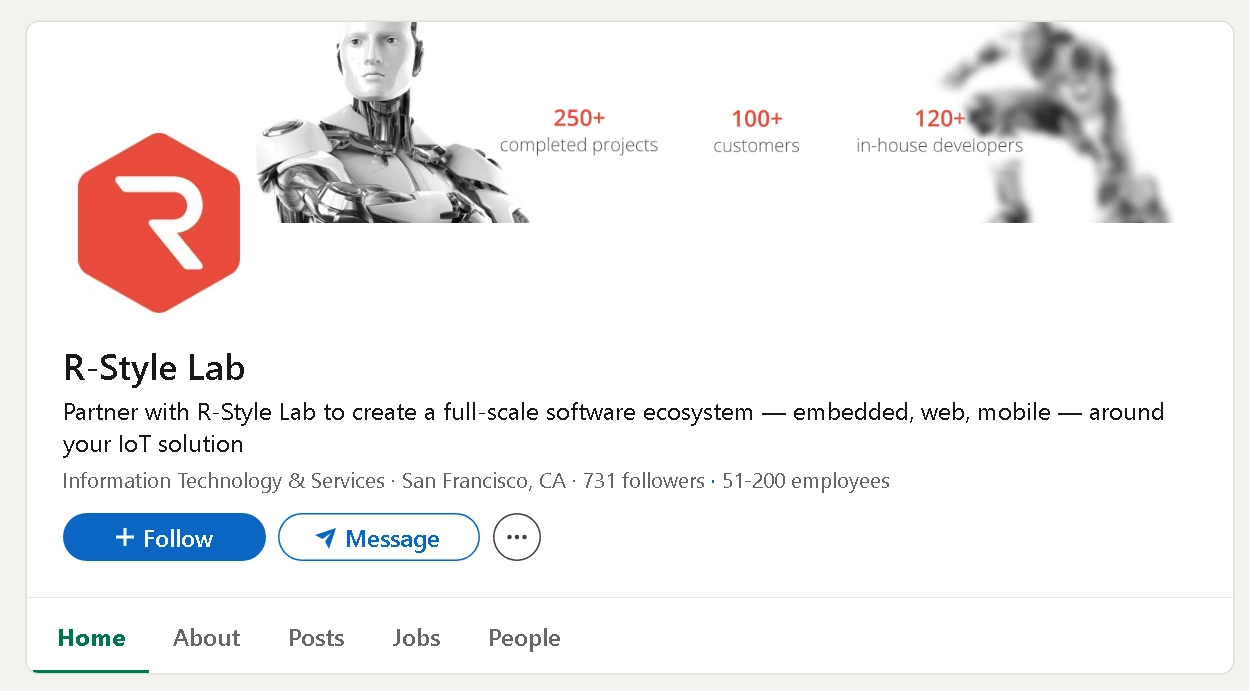This screenshot has height=691, width=1249.
Task: Open the three-dots more options menu
Action: (x=517, y=537)
